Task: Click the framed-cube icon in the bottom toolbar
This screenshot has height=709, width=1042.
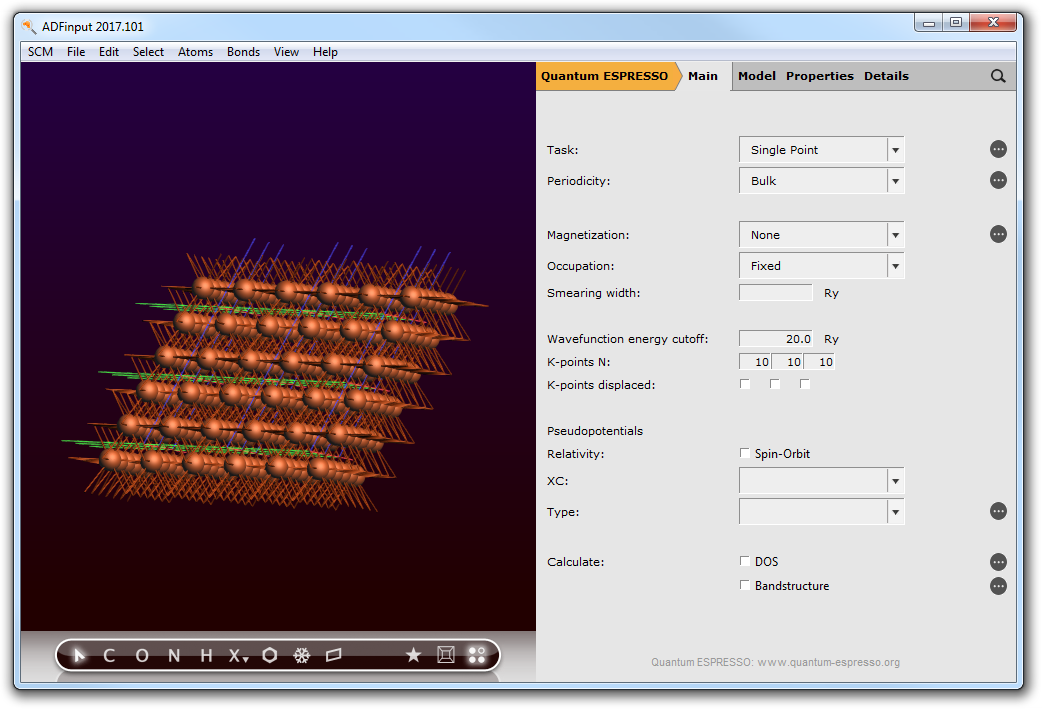Action: pos(446,655)
